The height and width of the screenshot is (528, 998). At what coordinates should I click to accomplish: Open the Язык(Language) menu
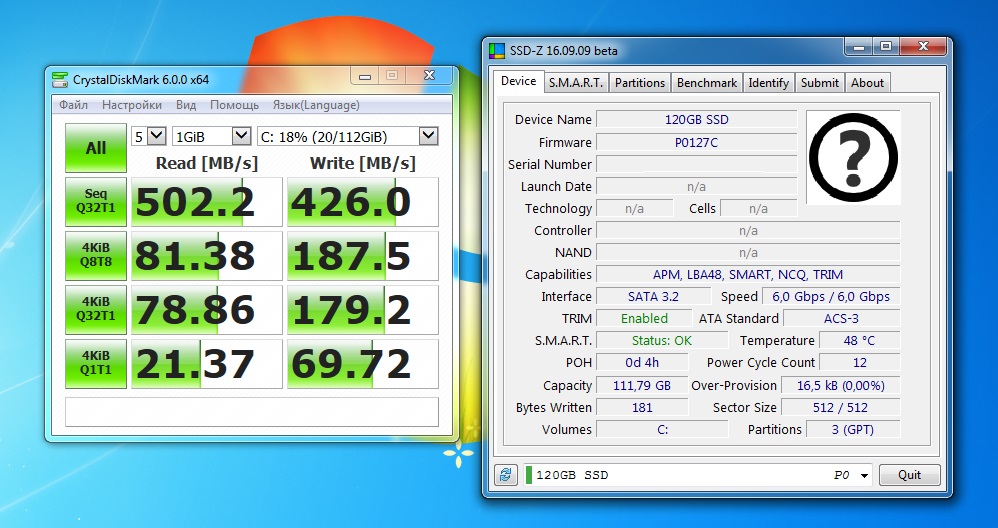tap(316, 105)
